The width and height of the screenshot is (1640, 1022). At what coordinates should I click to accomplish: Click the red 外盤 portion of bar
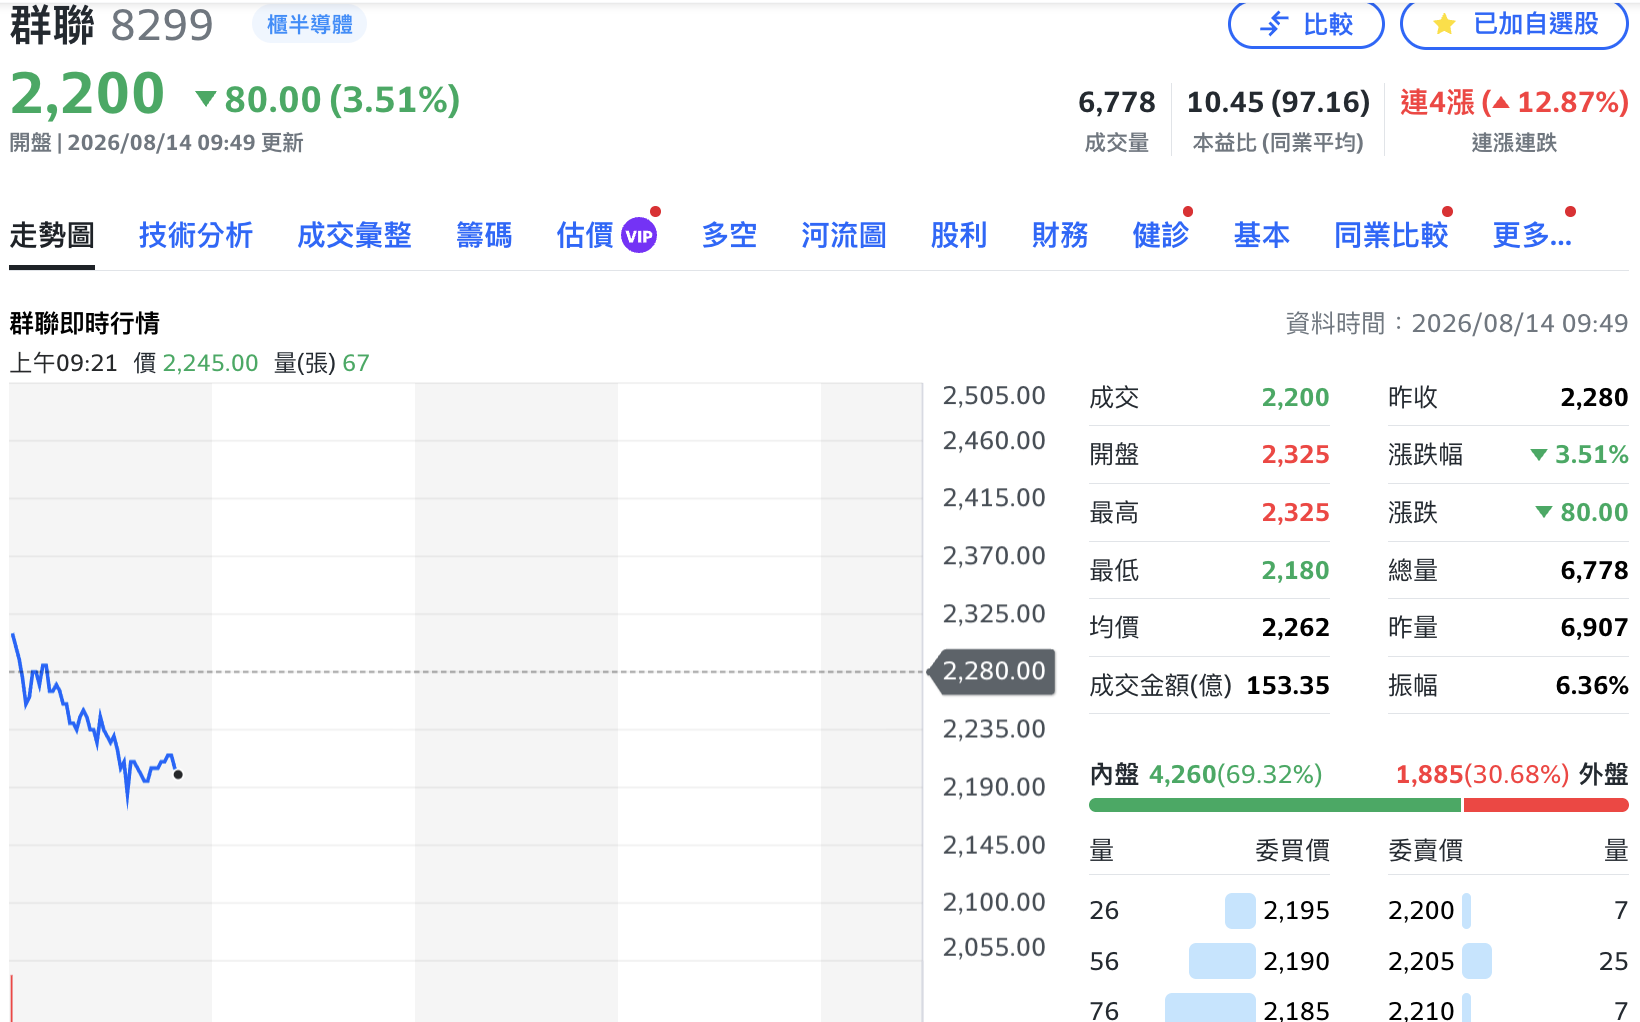[1546, 805]
